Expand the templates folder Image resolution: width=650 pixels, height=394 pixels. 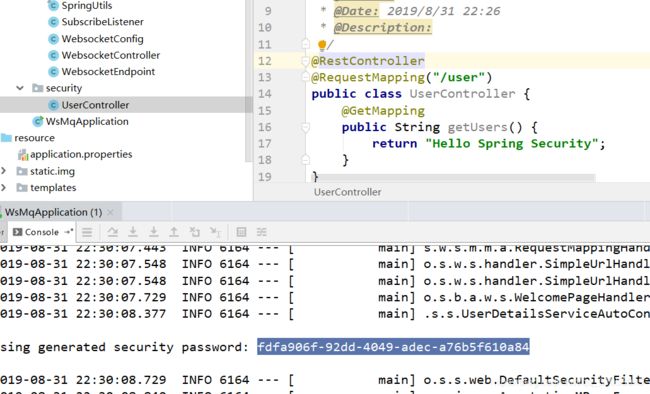point(4,187)
